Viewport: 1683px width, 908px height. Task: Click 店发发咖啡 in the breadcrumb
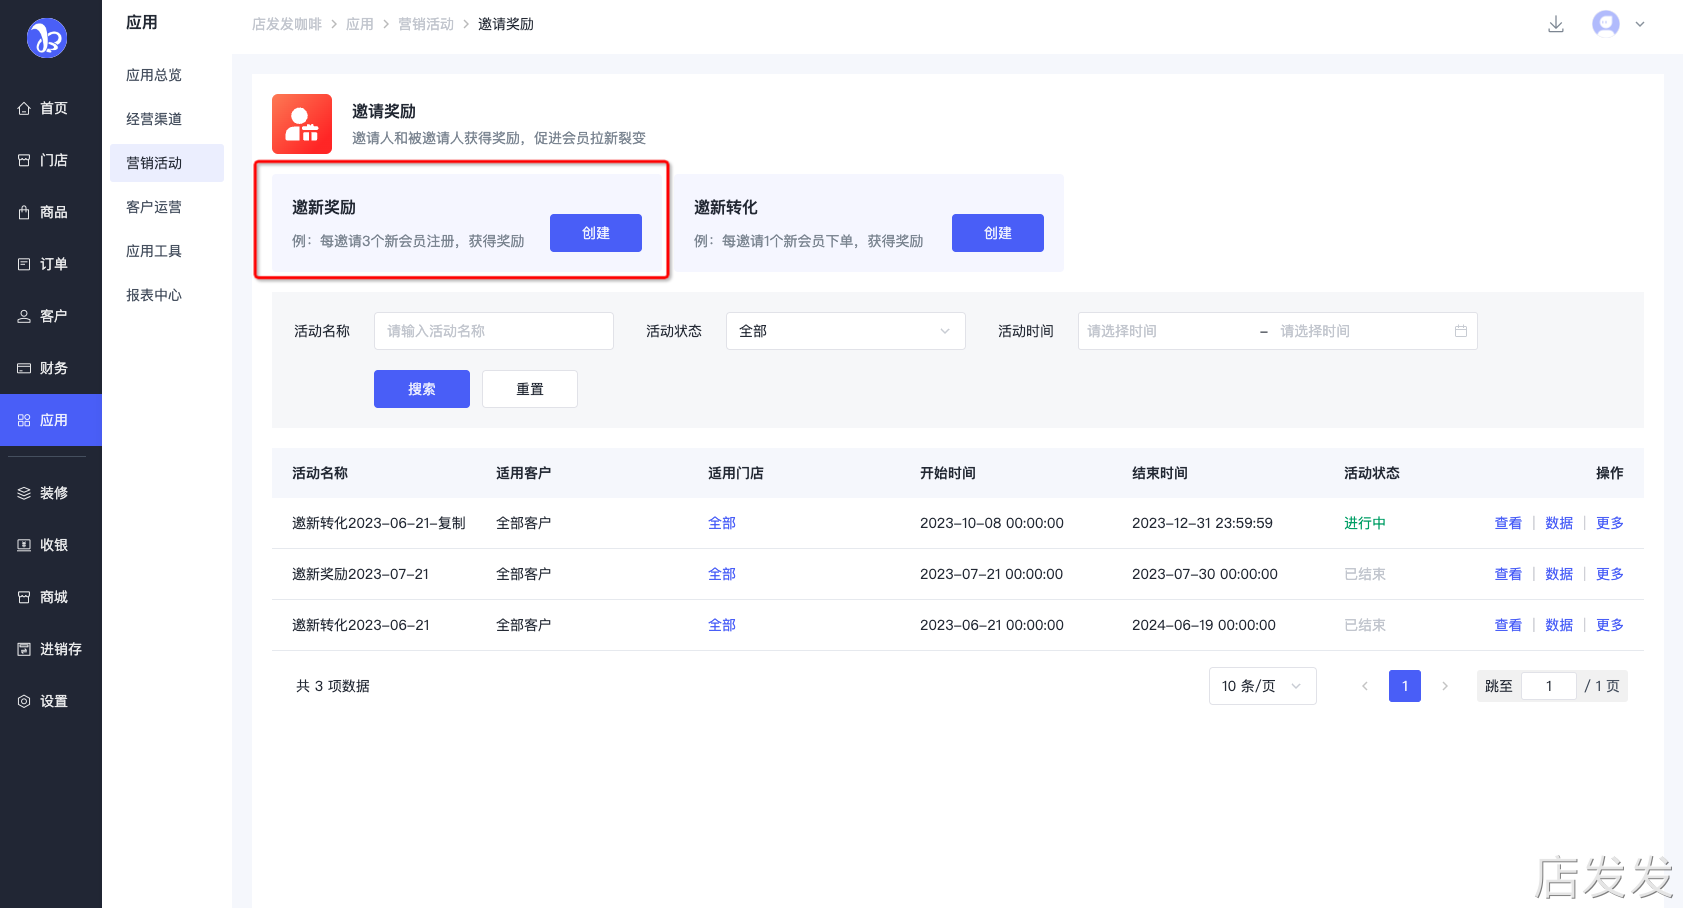coord(287,24)
